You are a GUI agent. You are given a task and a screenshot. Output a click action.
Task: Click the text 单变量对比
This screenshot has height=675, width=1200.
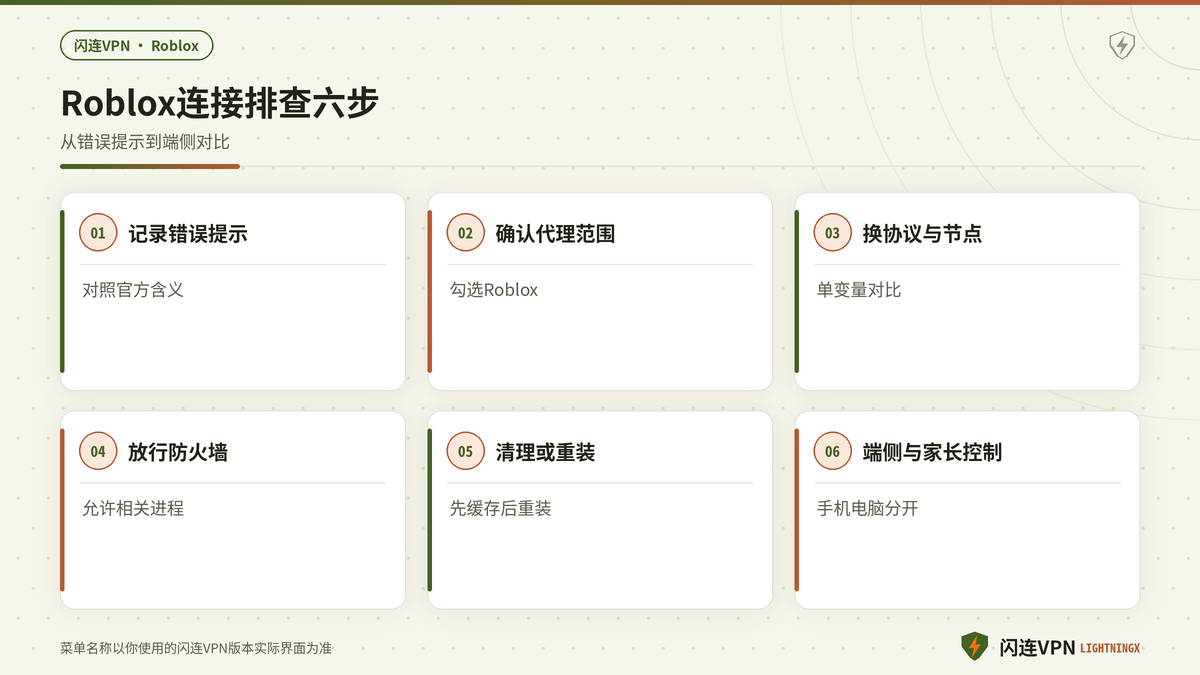pos(859,290)
